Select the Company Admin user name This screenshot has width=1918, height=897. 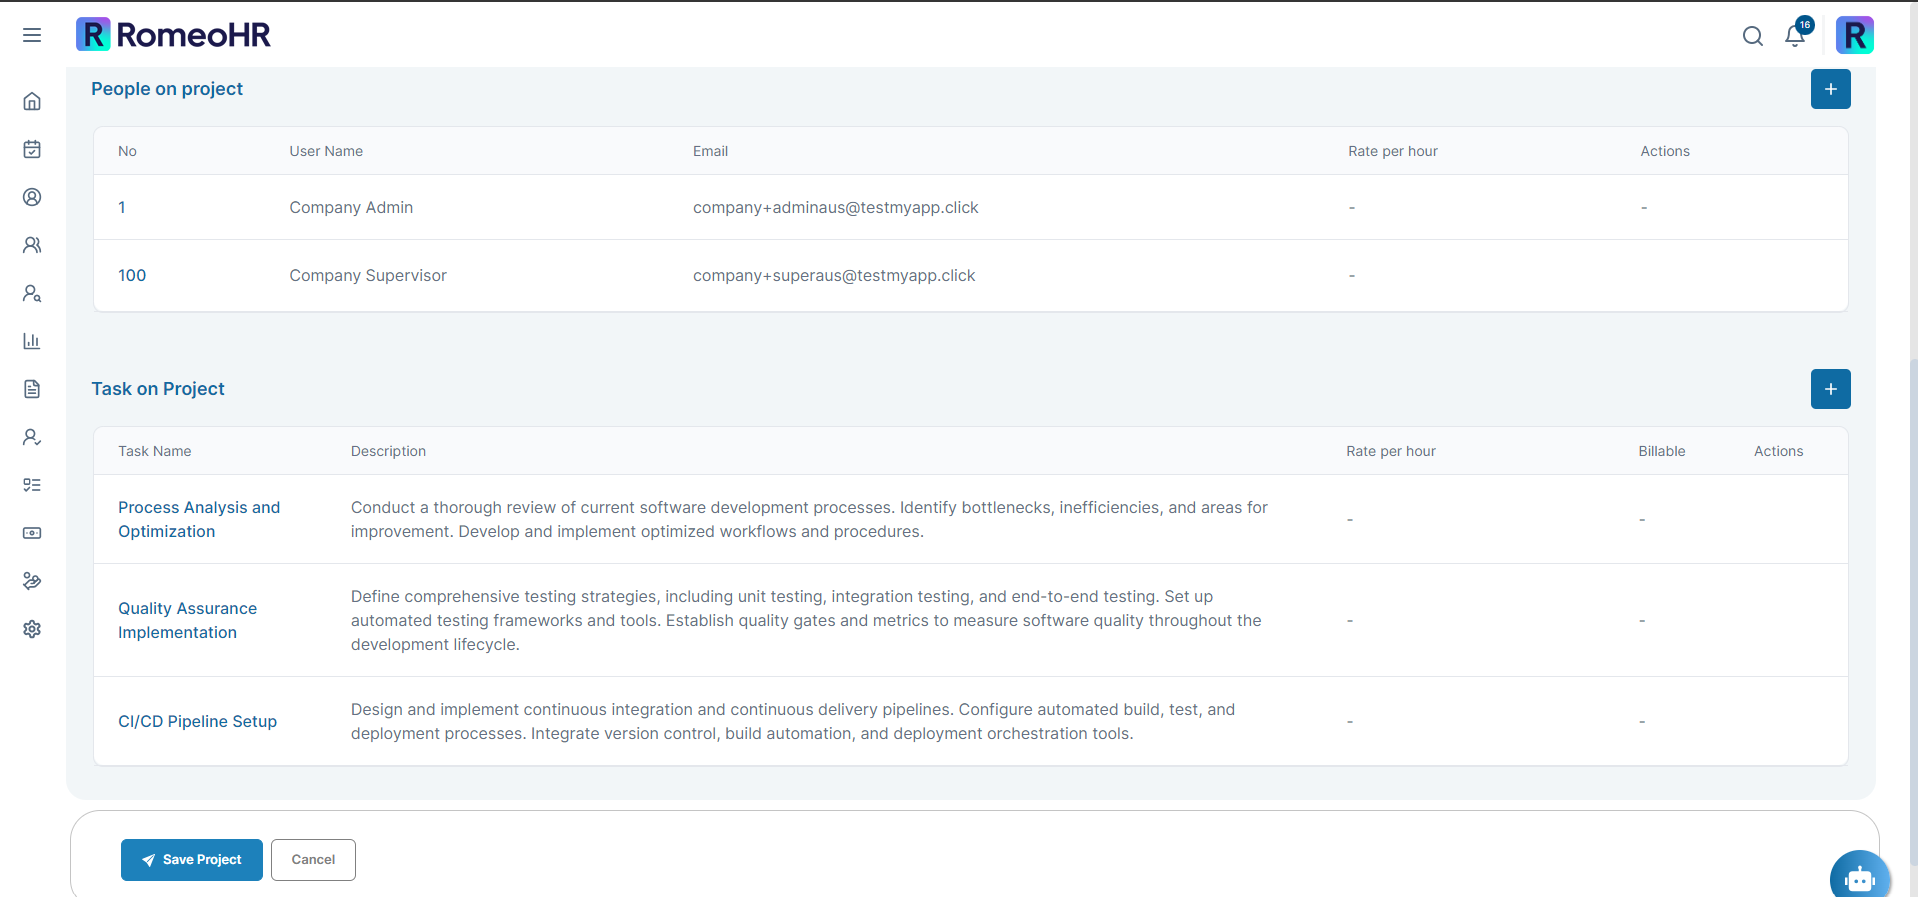click(351, 207)
